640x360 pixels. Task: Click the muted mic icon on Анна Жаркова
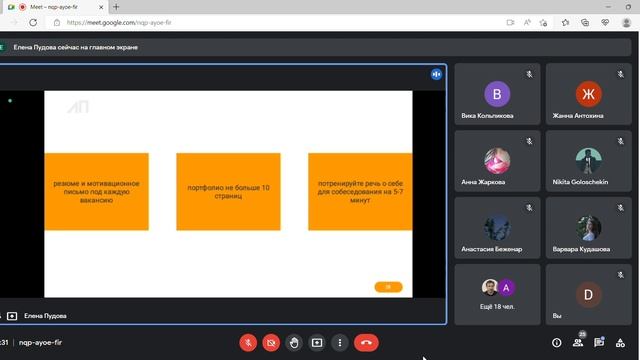click(529, 141)
